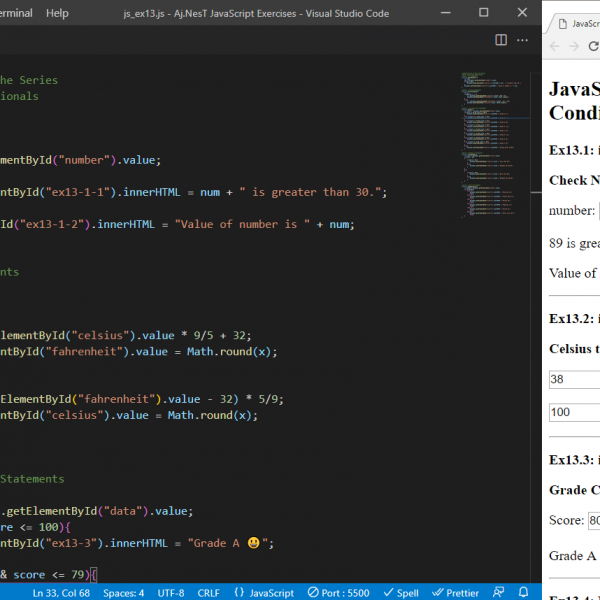Toggle the Spell checker status item

(401, 592)
